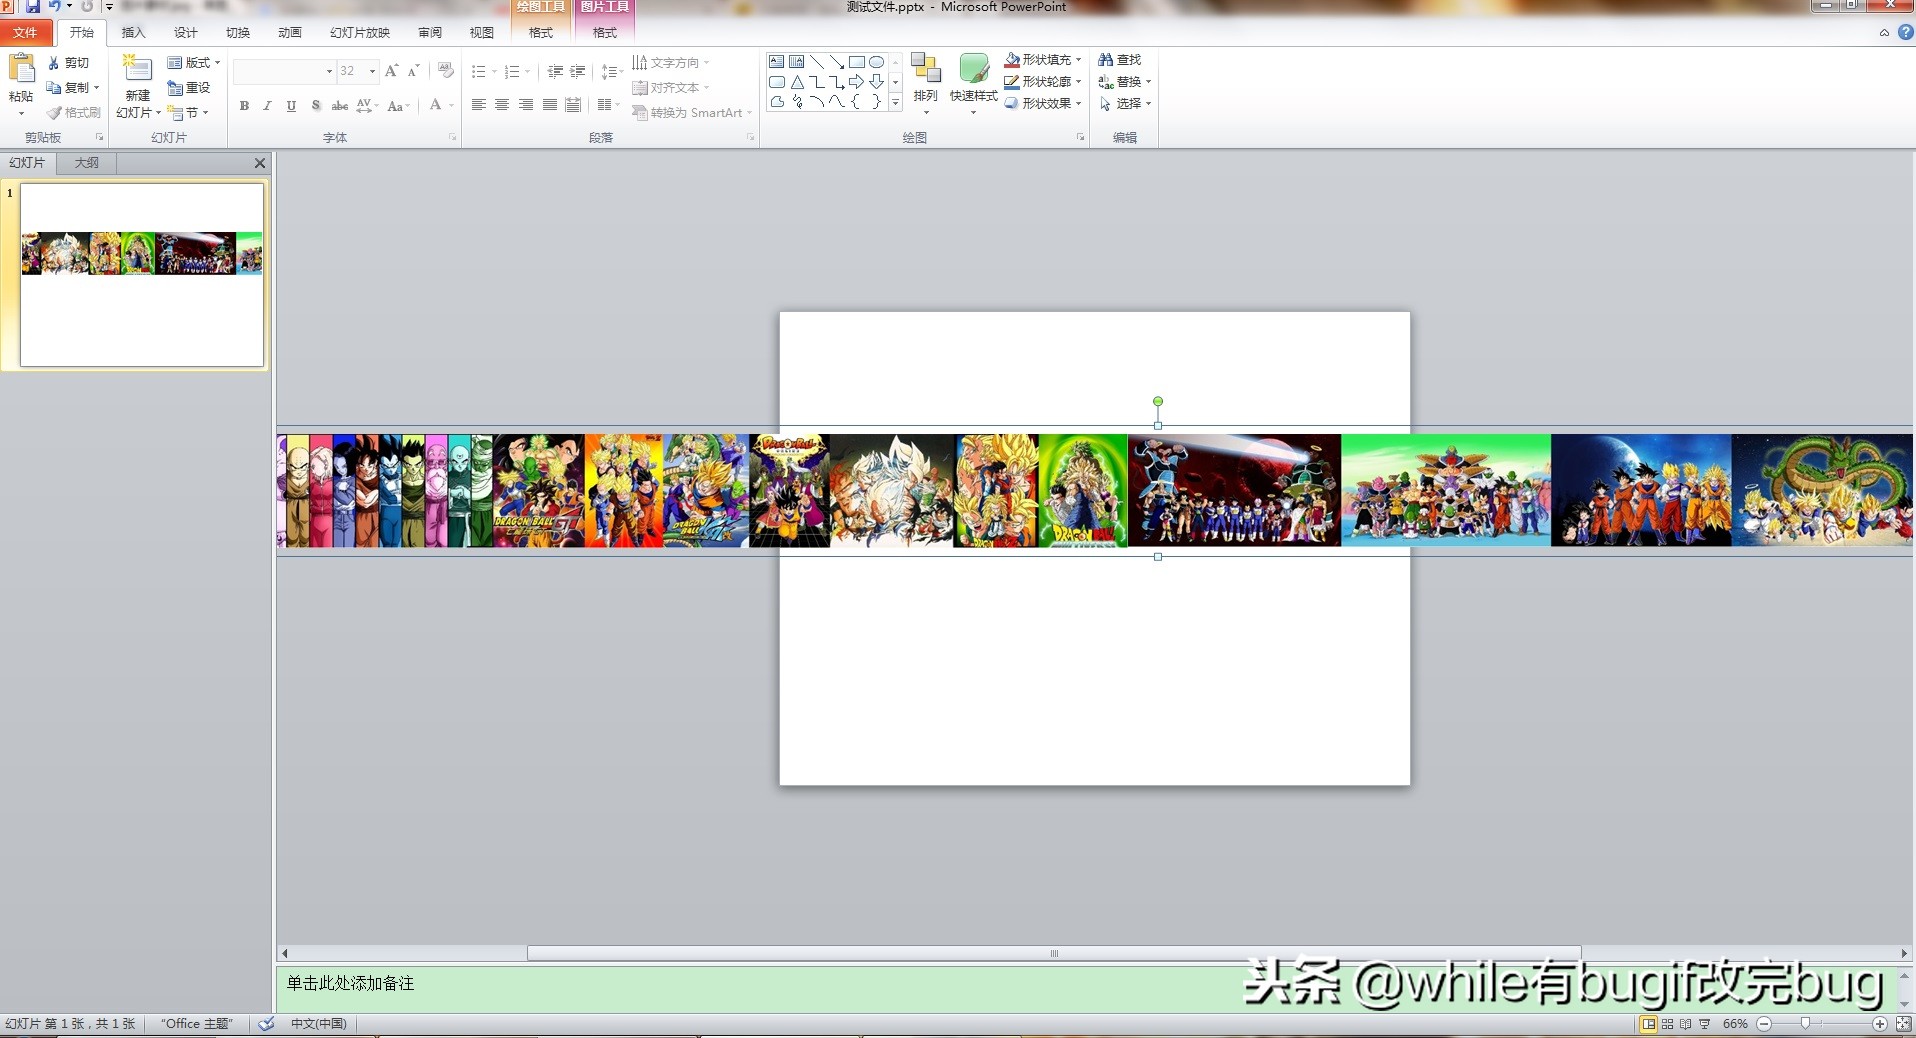Viewport: 1916px width, 1038px height.
Task: Cut selection with the 剪切 button
Action: (x=68, y=63)
